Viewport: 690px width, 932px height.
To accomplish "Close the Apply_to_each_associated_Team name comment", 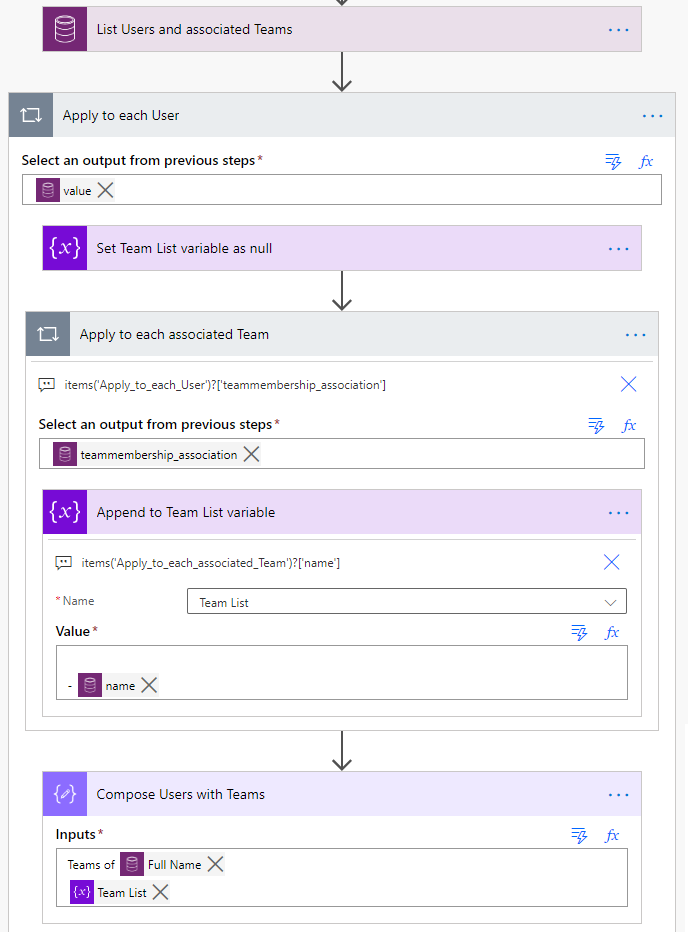I will 612,562.
